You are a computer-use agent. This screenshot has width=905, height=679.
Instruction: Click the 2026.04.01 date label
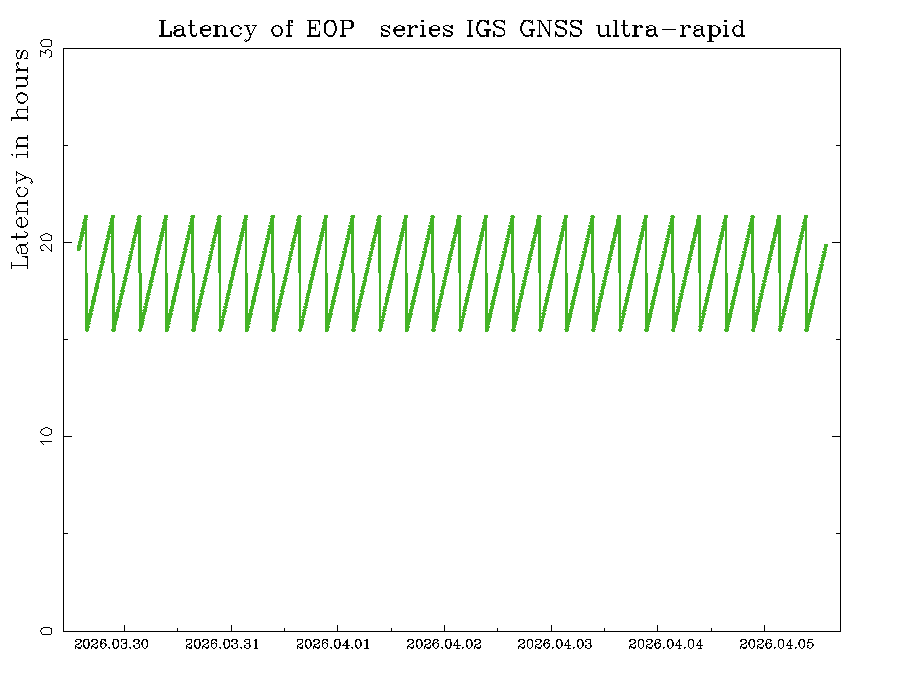click(333, 645)
